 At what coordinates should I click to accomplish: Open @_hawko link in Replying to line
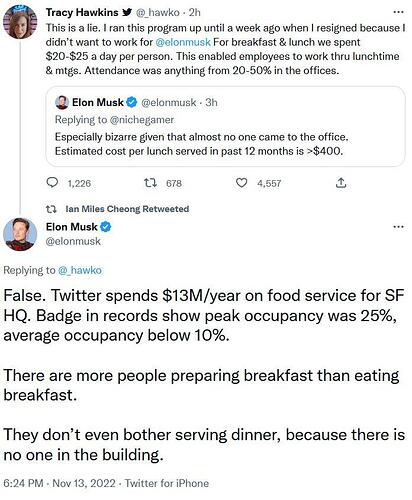(x=80, y=270)
